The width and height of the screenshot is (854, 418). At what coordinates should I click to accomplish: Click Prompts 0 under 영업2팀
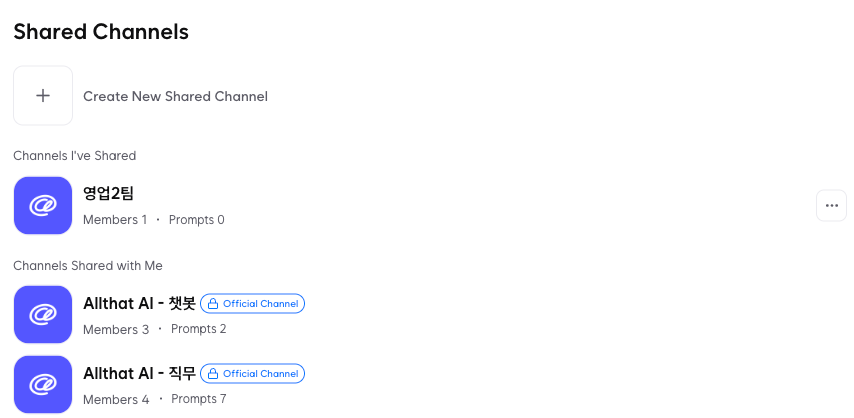tap(197, 220)
